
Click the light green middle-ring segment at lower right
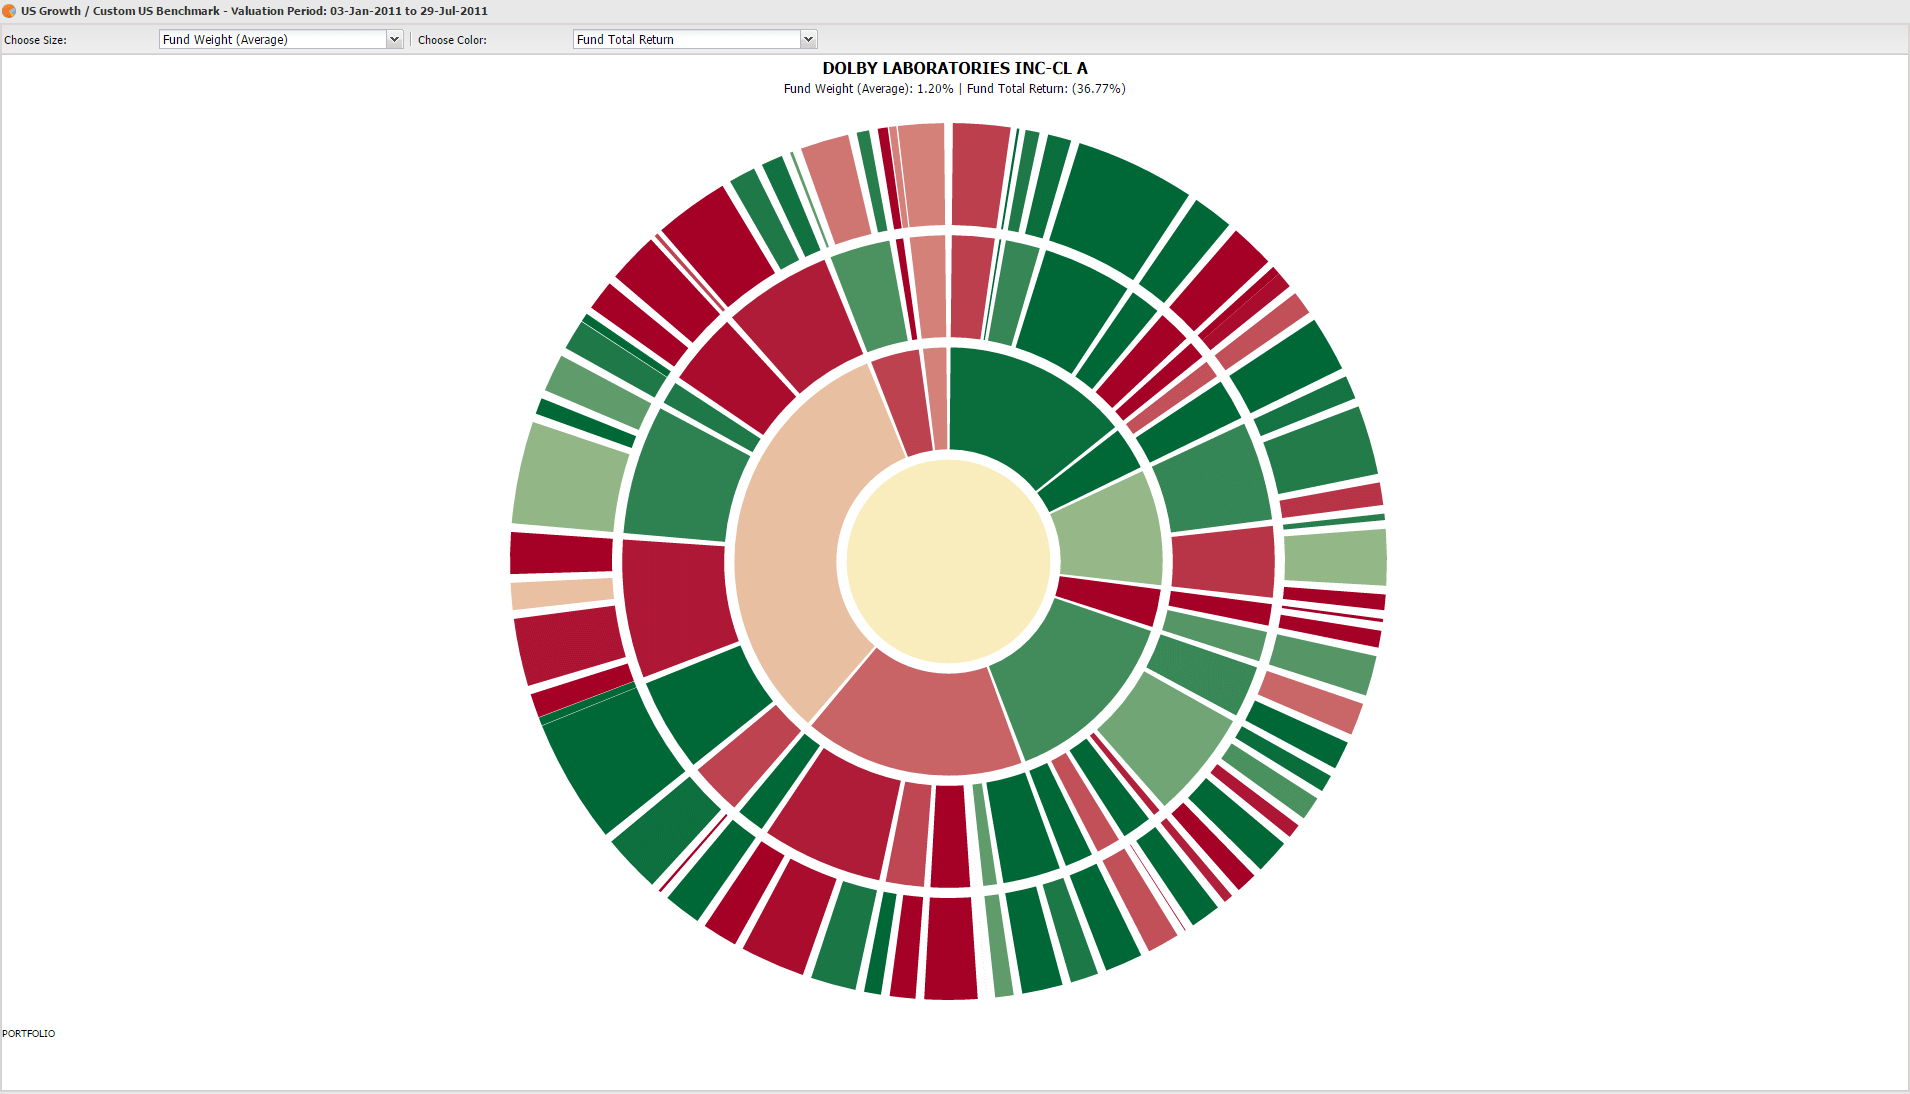1165,735
